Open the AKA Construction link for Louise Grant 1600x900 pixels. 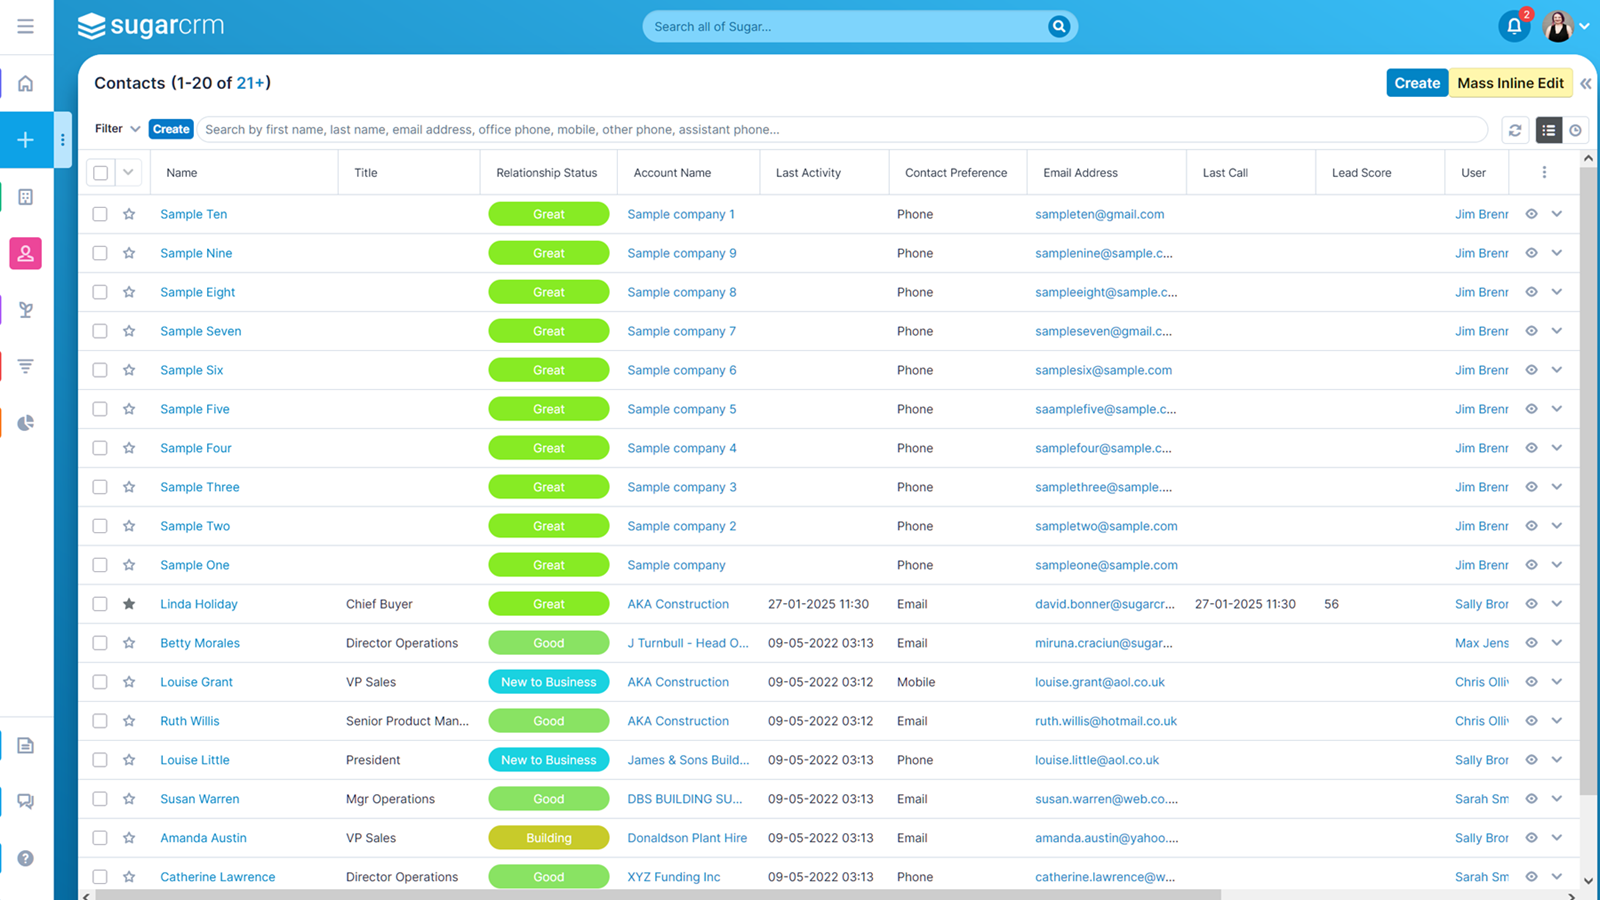coord(677,682)
